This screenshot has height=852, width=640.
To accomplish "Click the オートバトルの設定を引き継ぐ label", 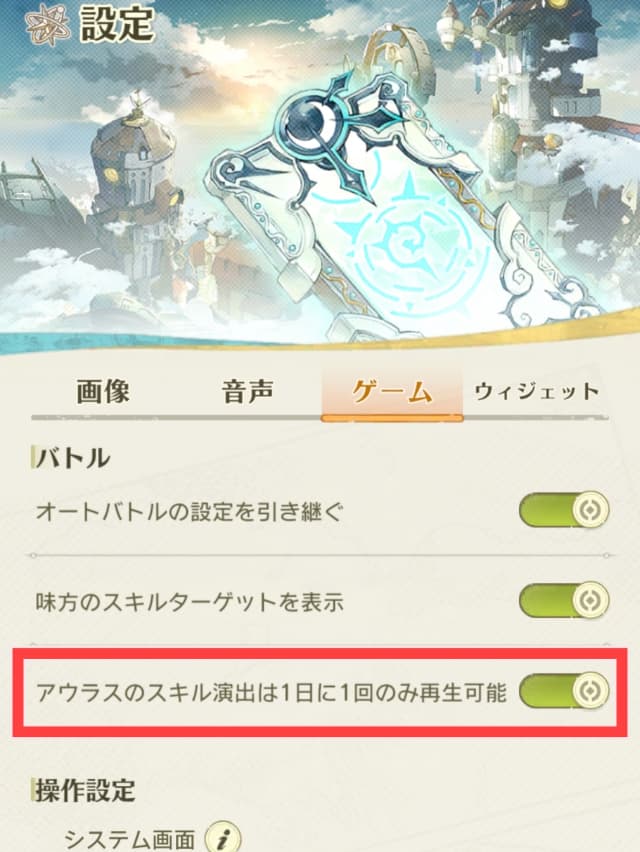I will [189, 511].
